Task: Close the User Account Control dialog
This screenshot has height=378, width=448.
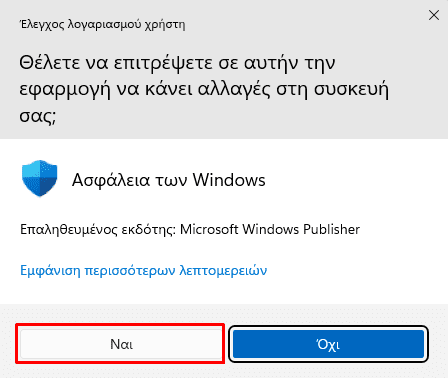Action: (434, 15)
